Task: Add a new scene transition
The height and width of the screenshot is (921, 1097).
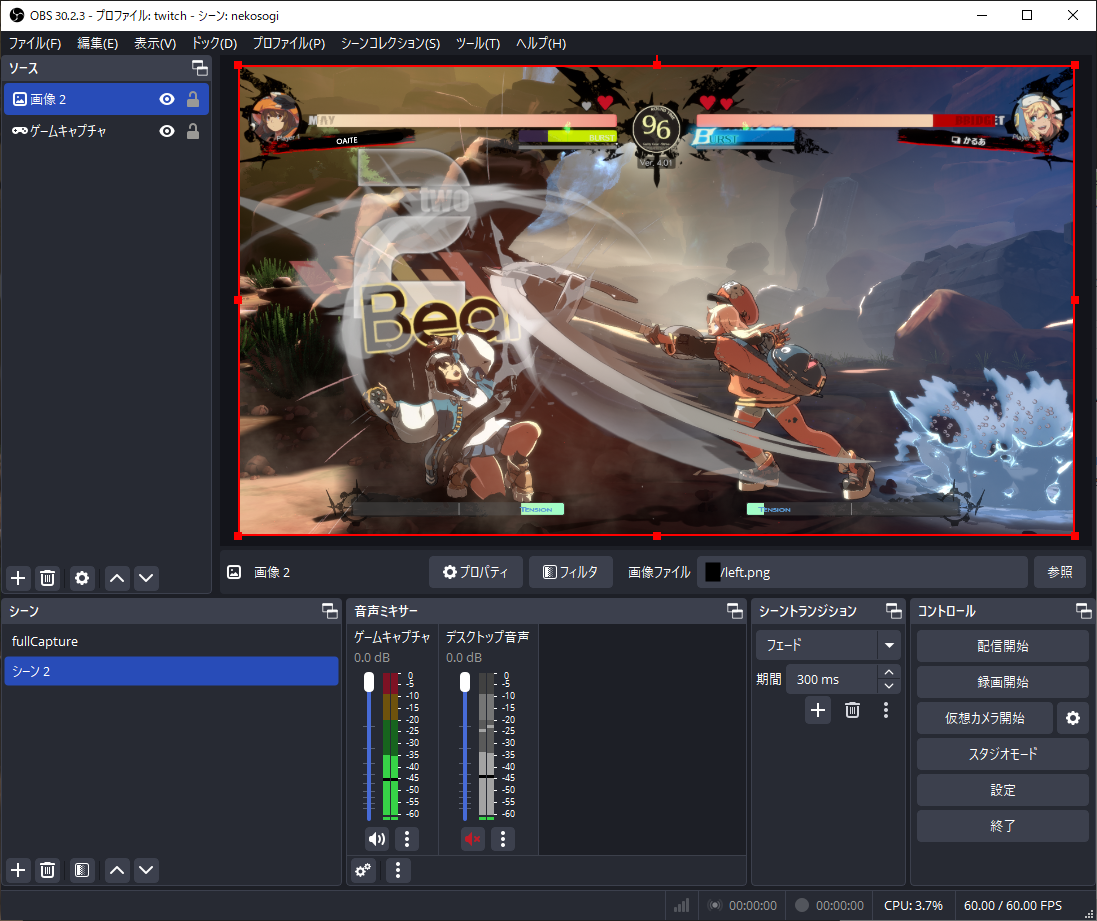Action: 818,710
